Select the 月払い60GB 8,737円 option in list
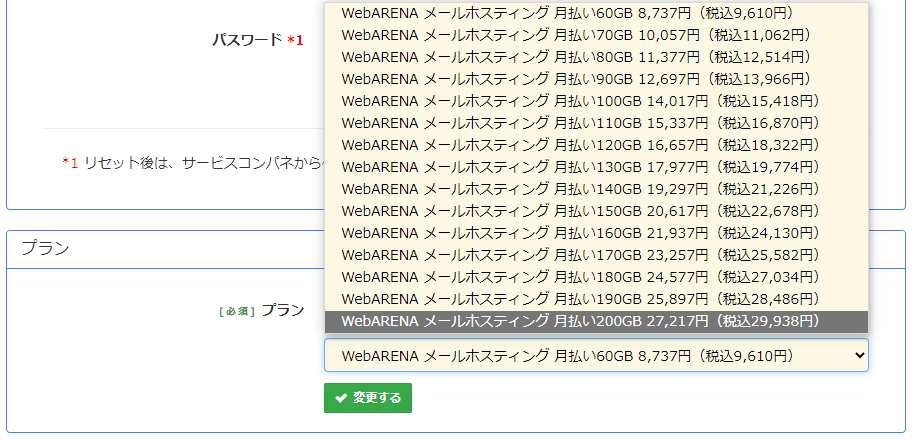 click(596, 13)
